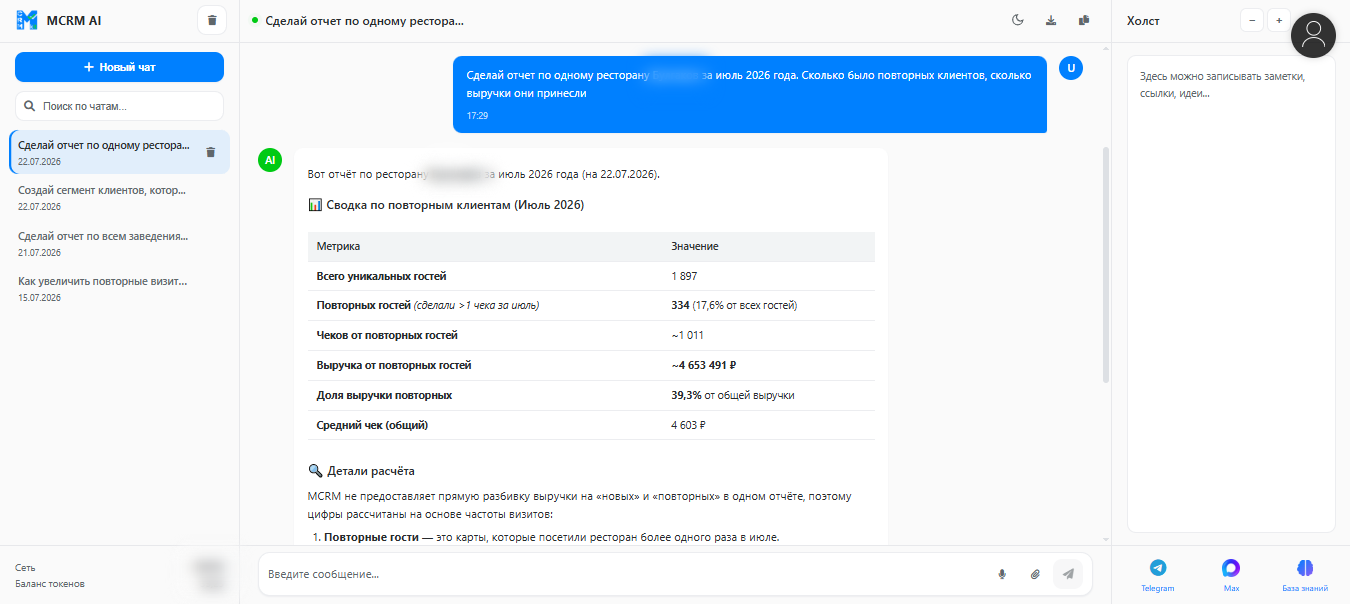1350x604 pixels.
Task: Click the blue user message bubble
Action: click(750, 94)
